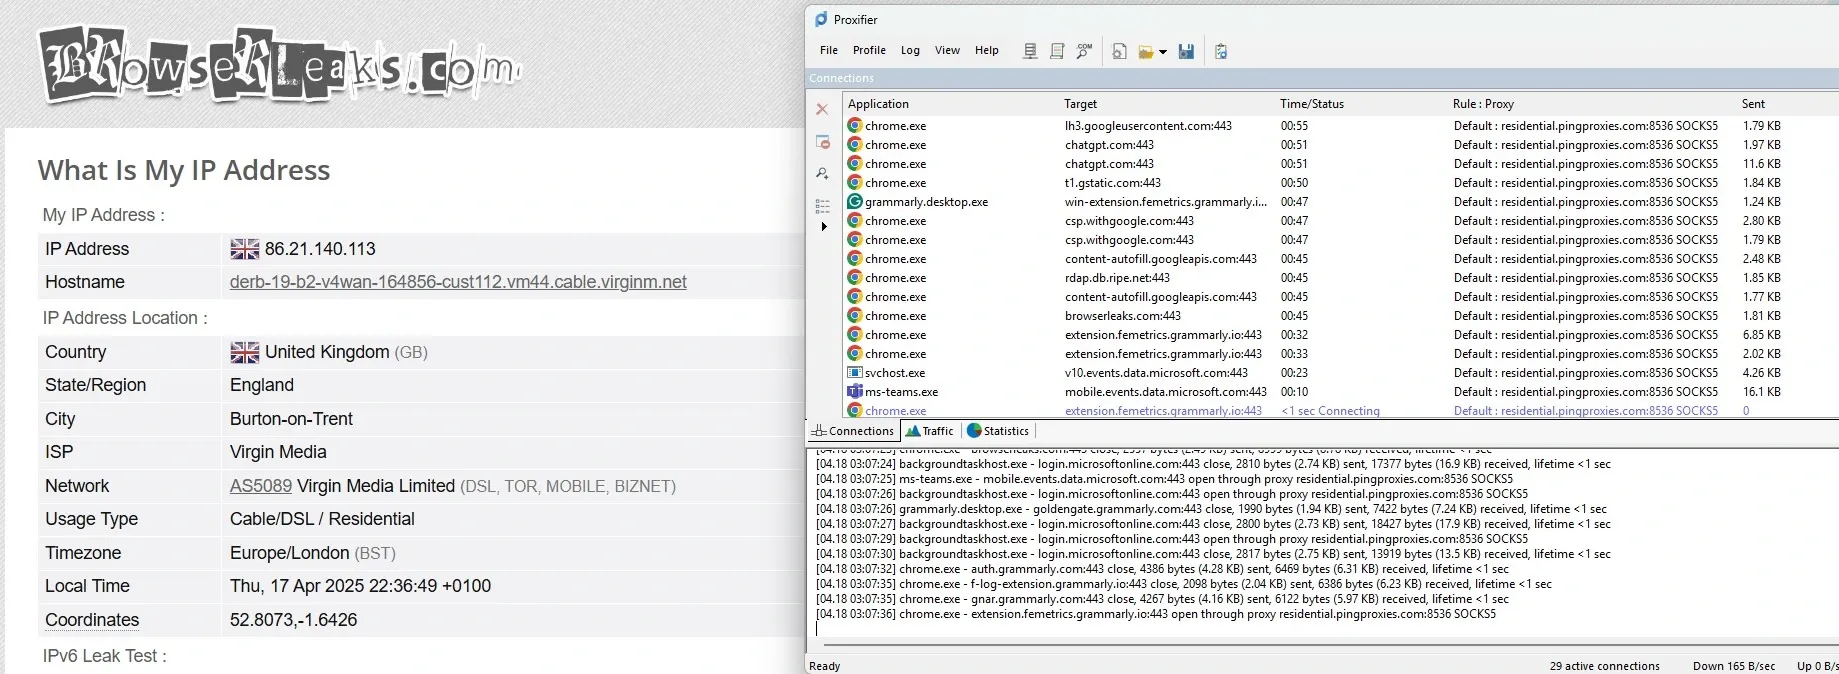
Task: Click the Coordinates label link
Action: [x=92, y=620]
